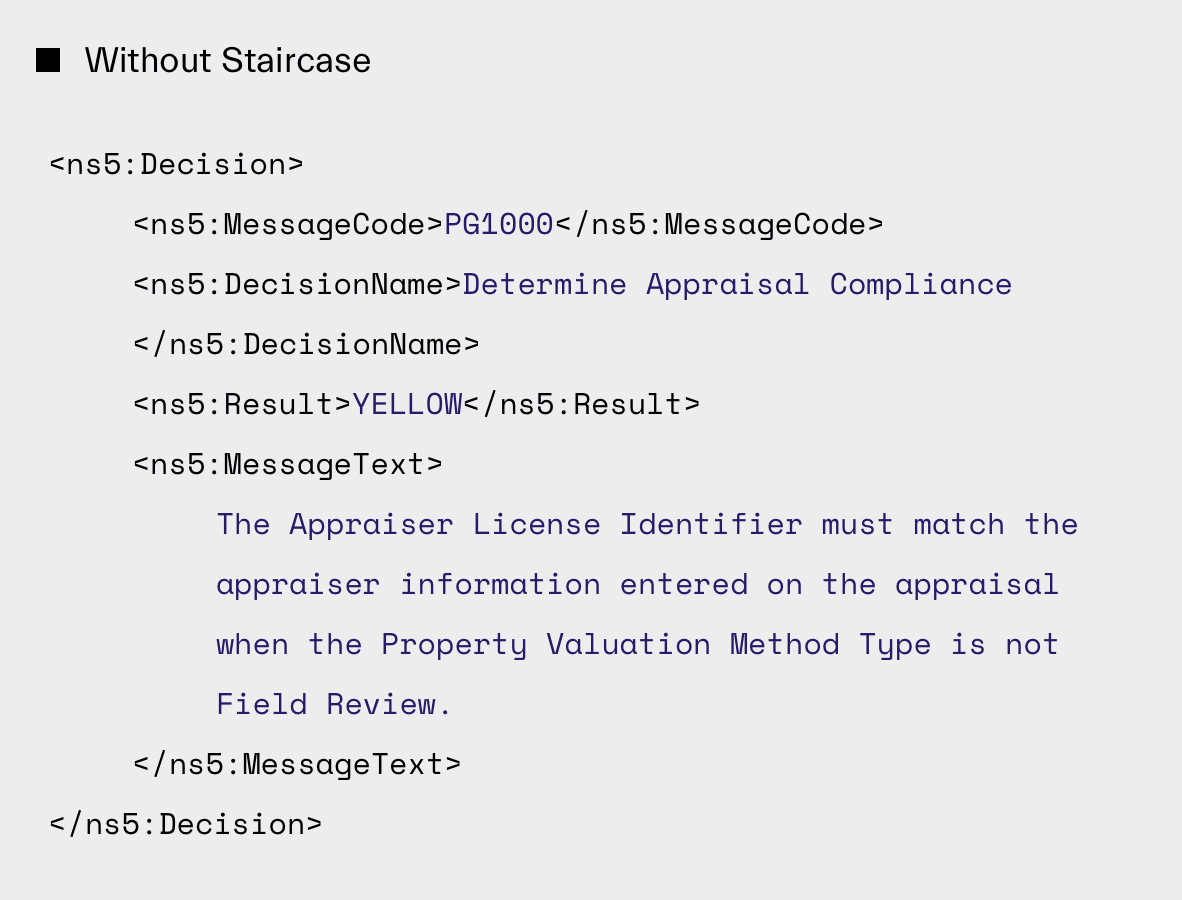Click the opening ns5:MessageCode tag
This screenshot has width=1182, height=900.
(x=288, y=225)
